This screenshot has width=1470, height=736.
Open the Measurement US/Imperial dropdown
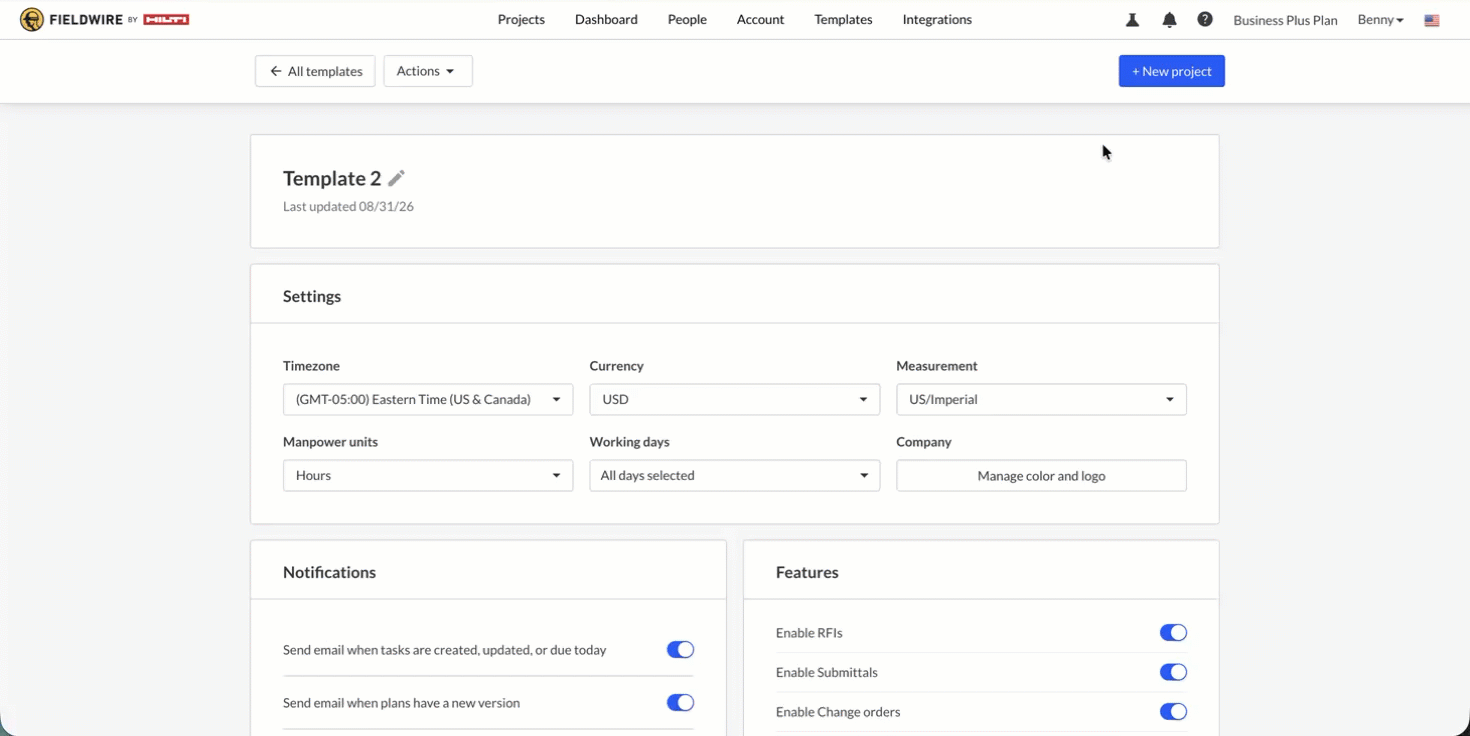(x=1041, y=399)
